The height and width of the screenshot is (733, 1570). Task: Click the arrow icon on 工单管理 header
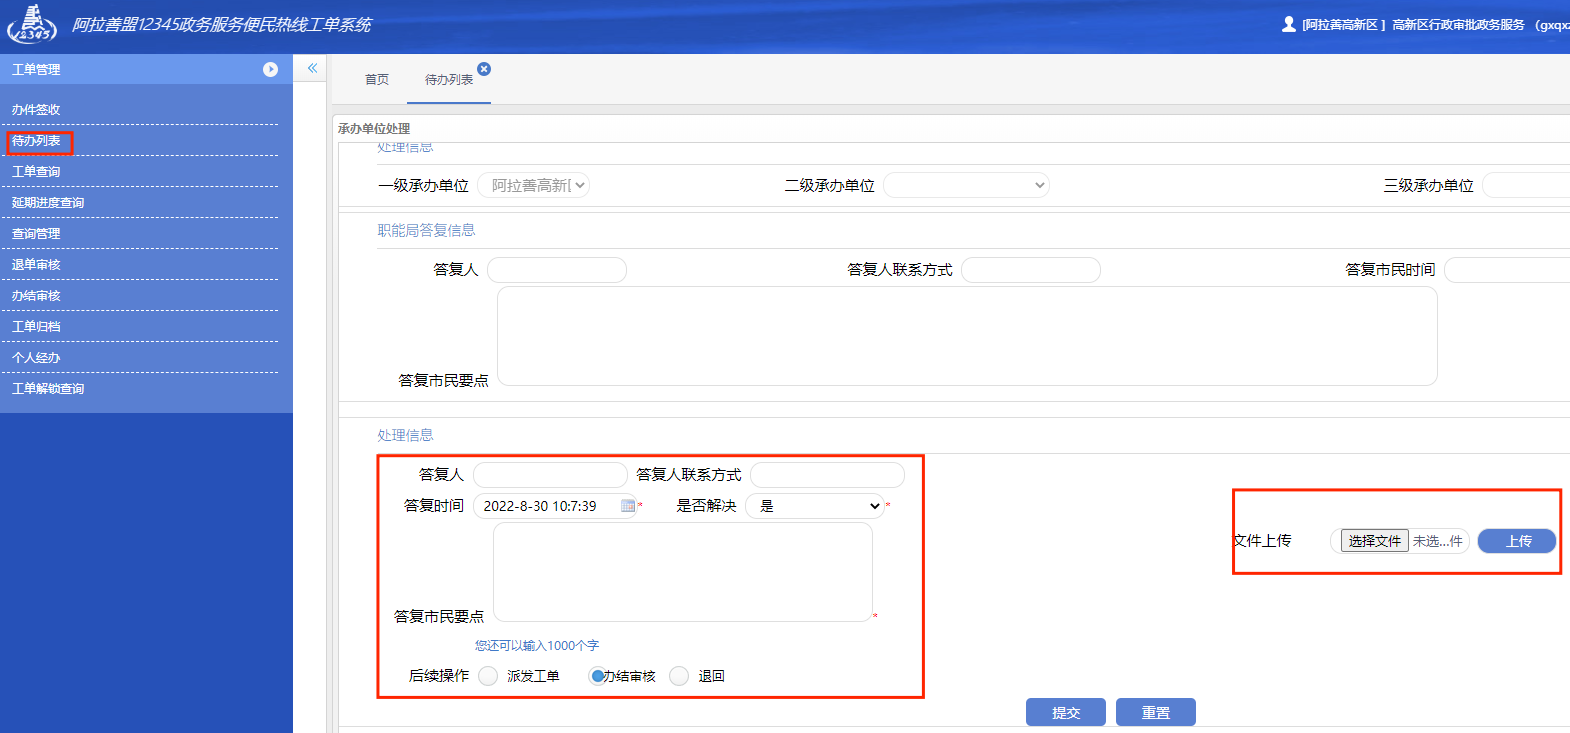[270, 69]
